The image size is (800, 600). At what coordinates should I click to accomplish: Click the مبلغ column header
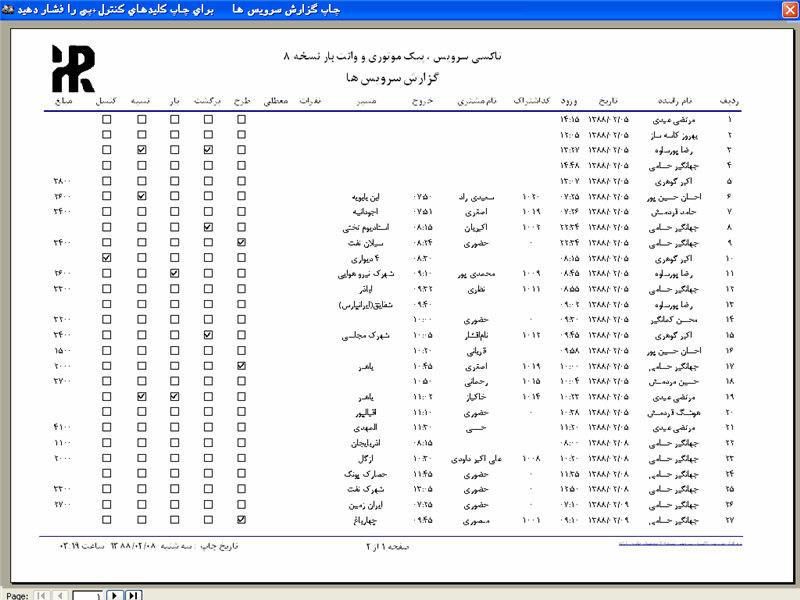(64, 101)
